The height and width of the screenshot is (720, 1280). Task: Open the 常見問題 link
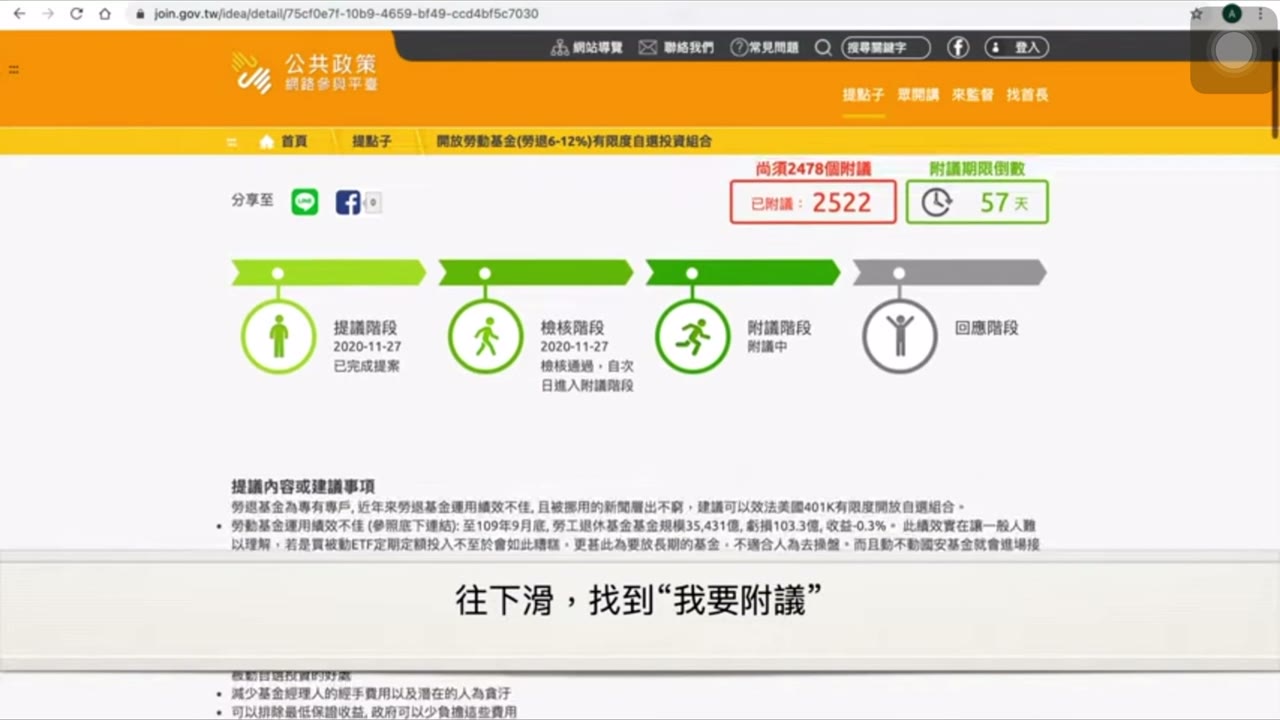point(765,47)
